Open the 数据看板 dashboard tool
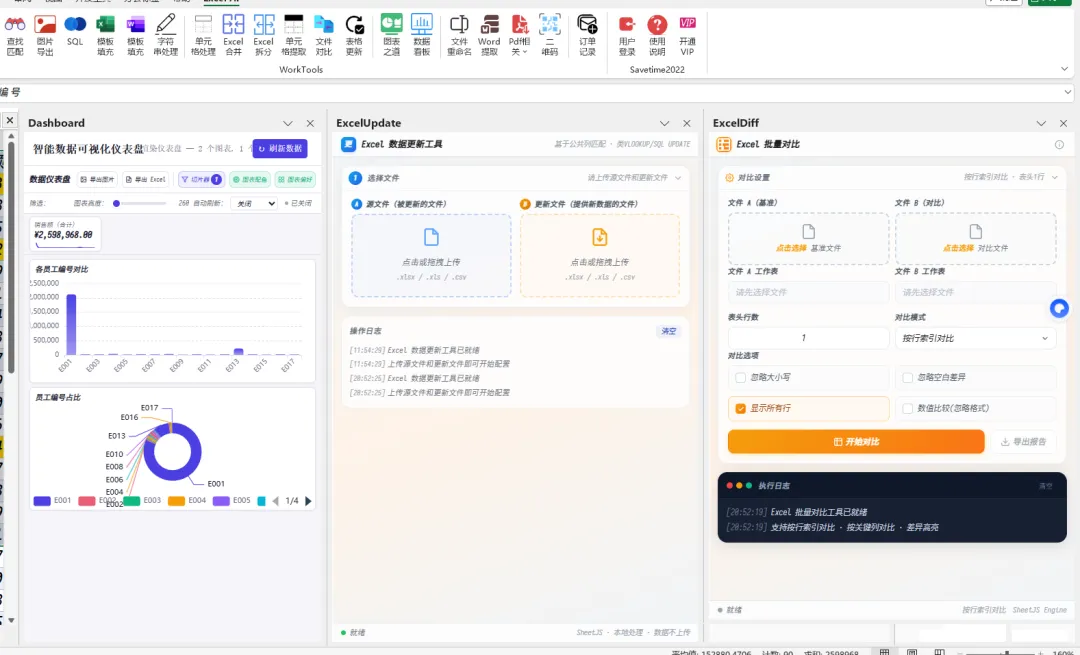 tap(422, 35)
